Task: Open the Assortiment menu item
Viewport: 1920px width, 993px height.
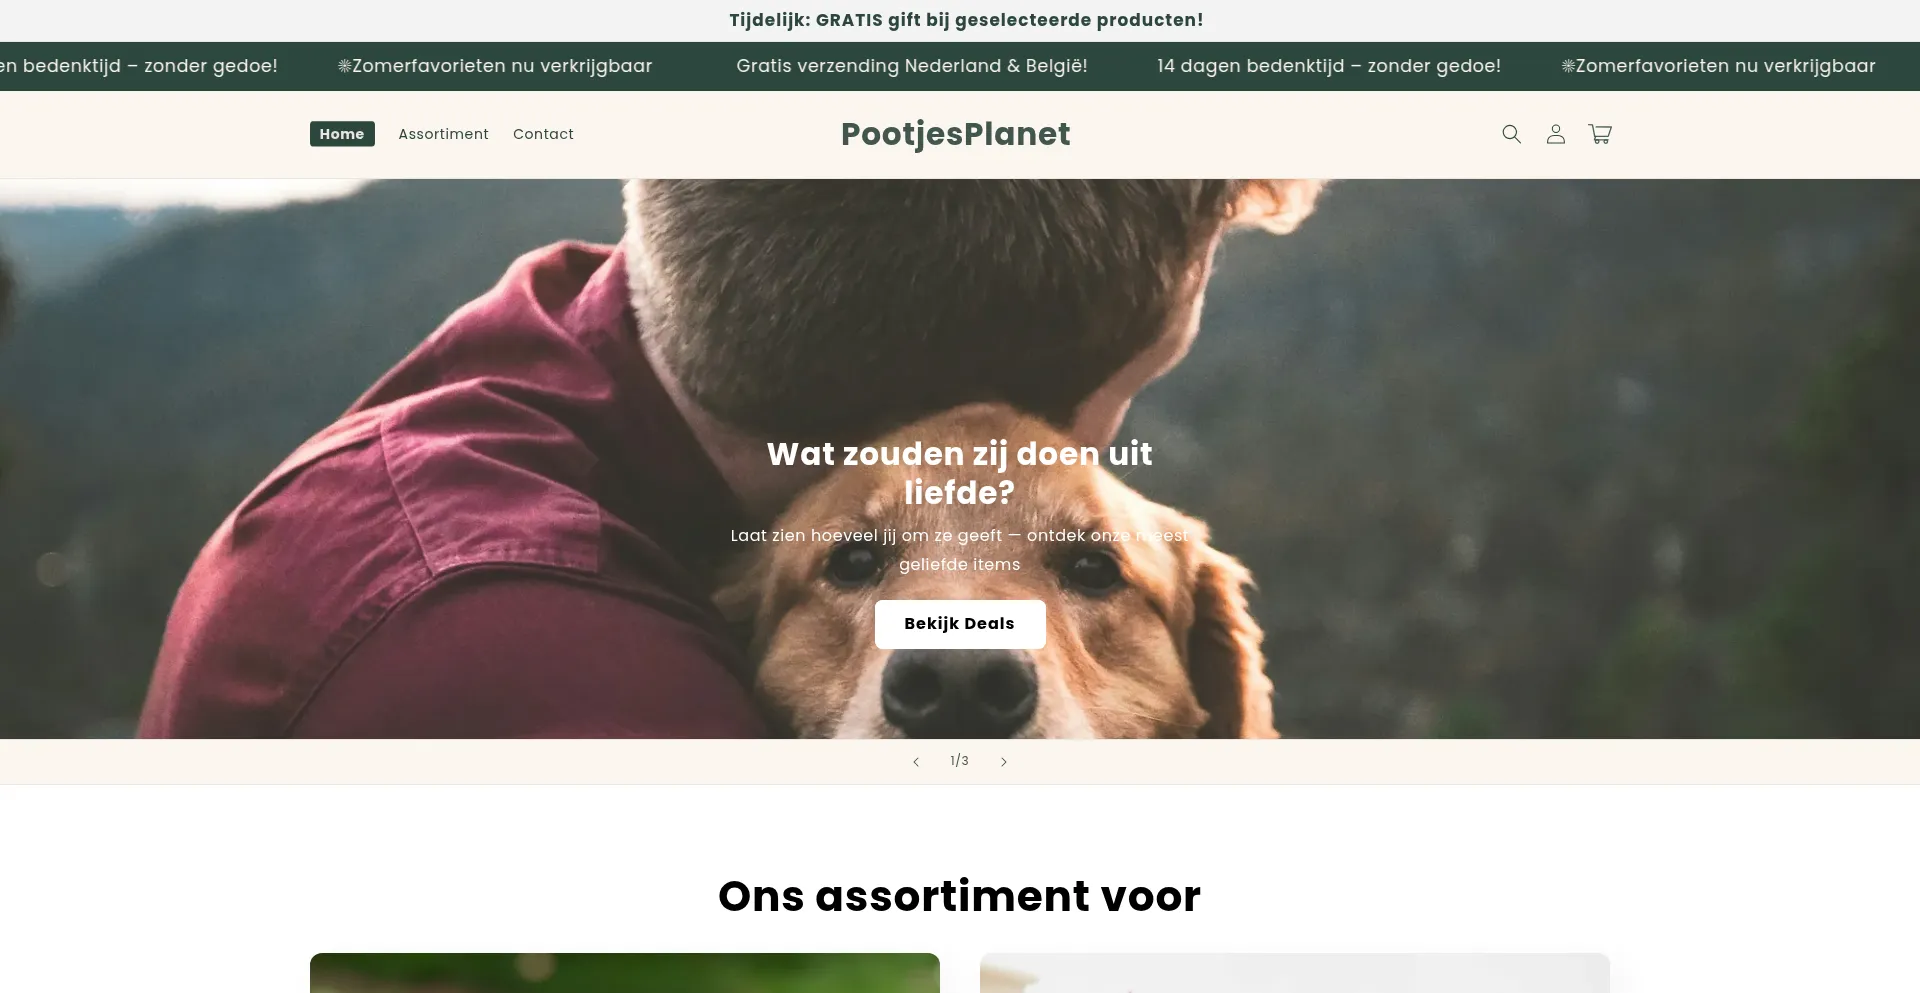Action: click(x=443, y=134)
